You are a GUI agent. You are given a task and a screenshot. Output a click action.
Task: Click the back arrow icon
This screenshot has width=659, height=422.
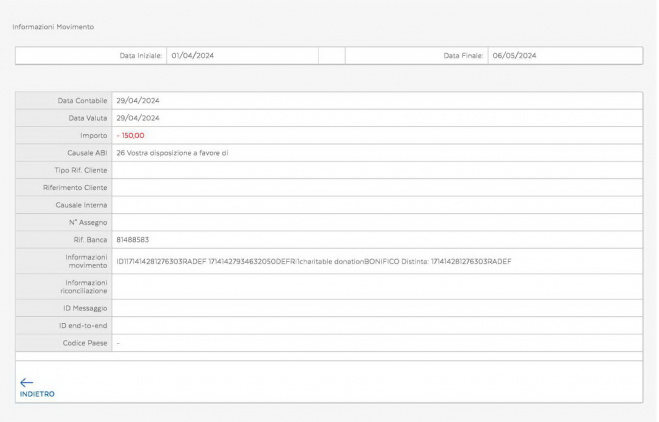26,381
